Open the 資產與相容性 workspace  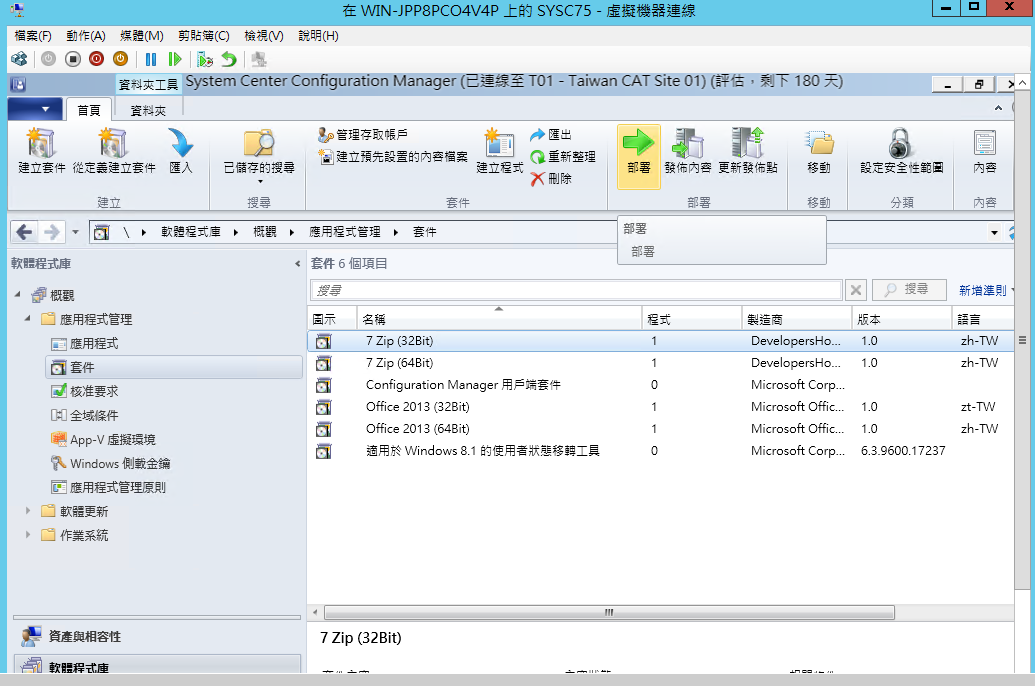(156, 636)
